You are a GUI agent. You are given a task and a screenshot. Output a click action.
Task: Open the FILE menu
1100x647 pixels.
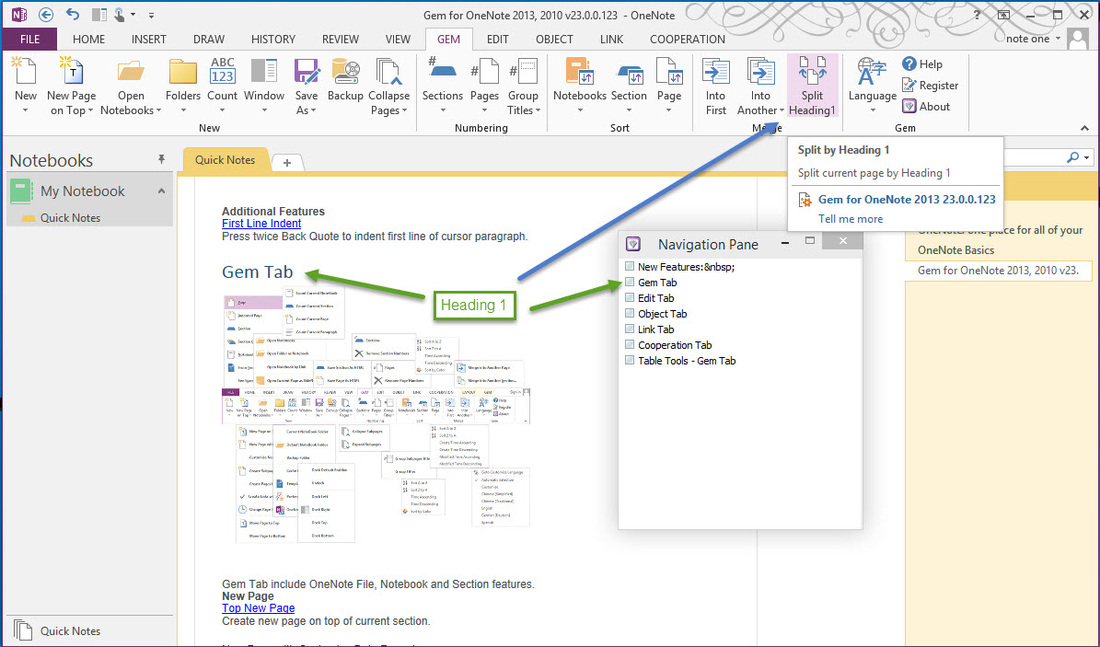(x=29, y=39)
